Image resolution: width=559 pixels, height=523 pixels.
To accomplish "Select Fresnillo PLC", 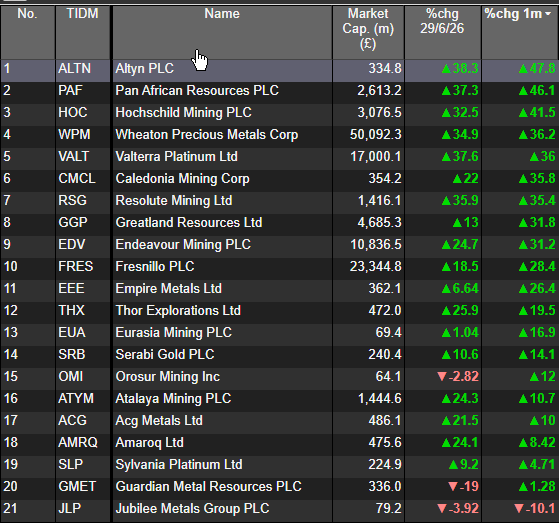I will [x=155, y=267].
